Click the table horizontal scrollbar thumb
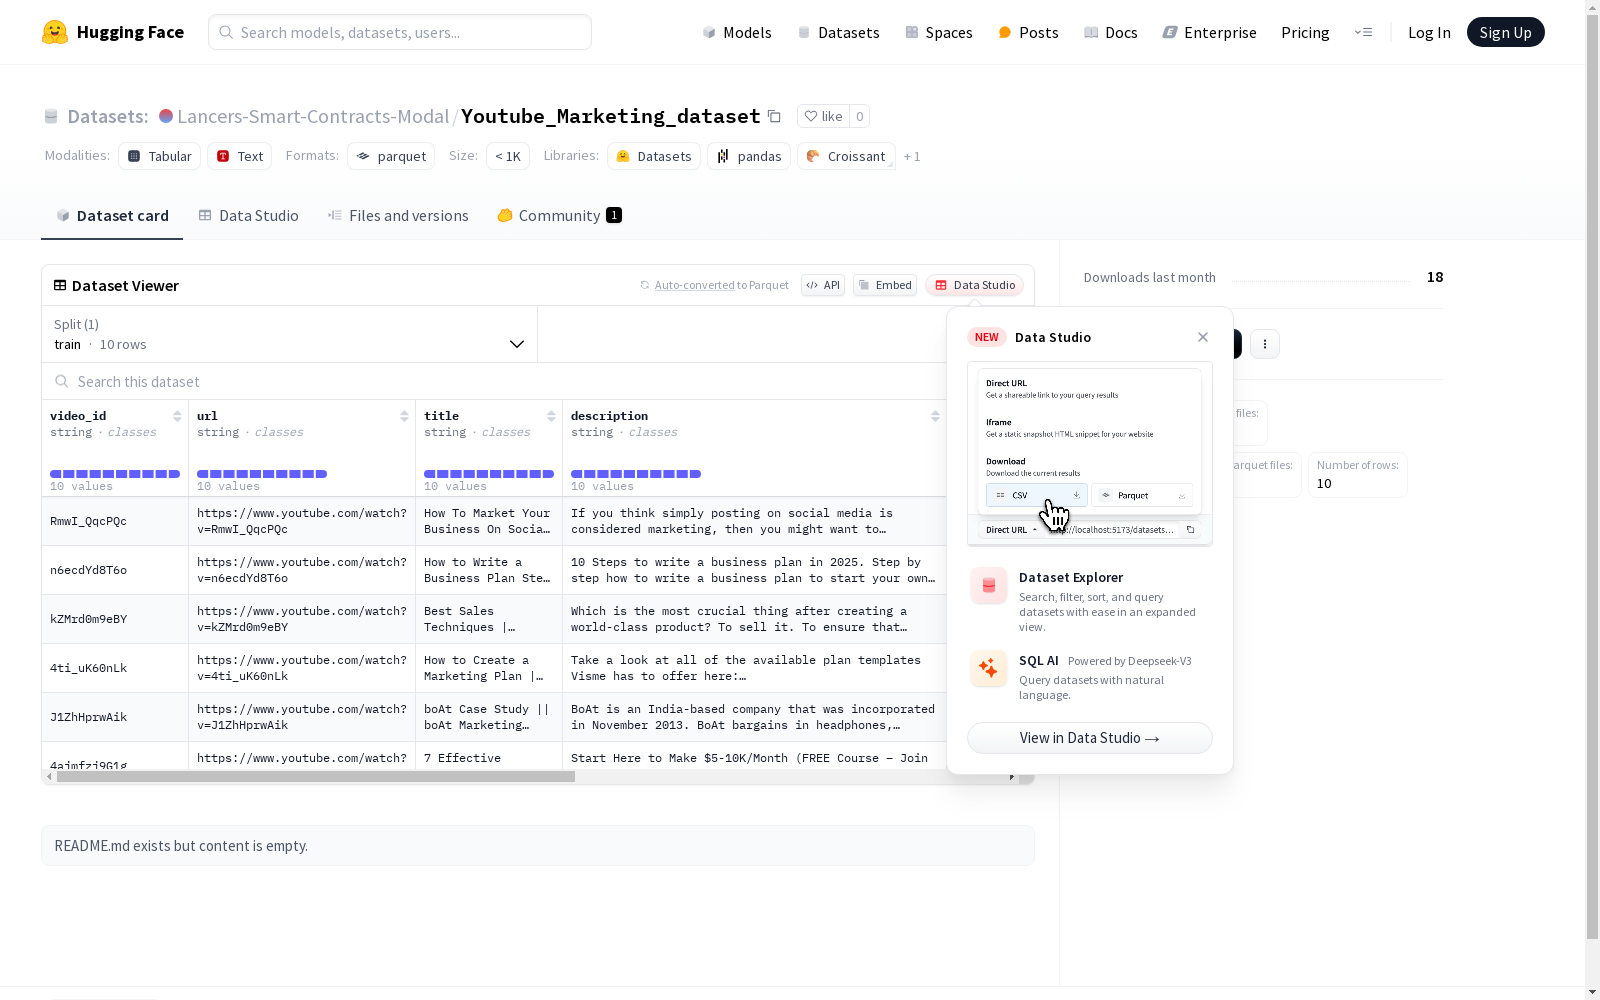Image resolution: width=1600 pixels, height=1000 pixels. (x=316, y=776)
